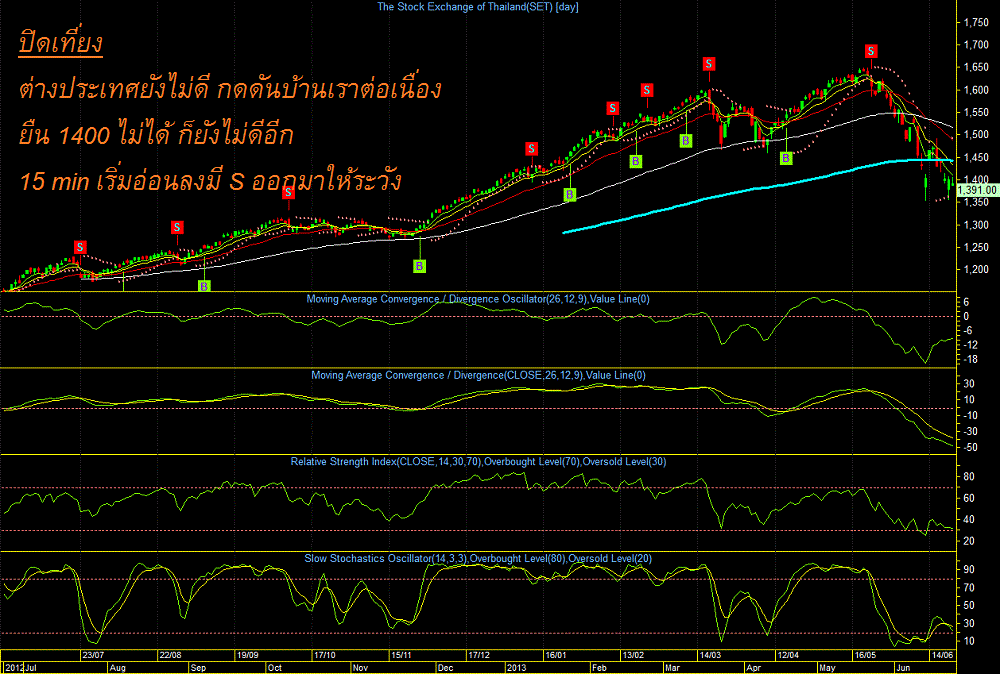Image resolution: width=1000 pixels, height=674 pixels.
Task: Select the S sell marker near the 22/08 date
Action: [177, 227]
